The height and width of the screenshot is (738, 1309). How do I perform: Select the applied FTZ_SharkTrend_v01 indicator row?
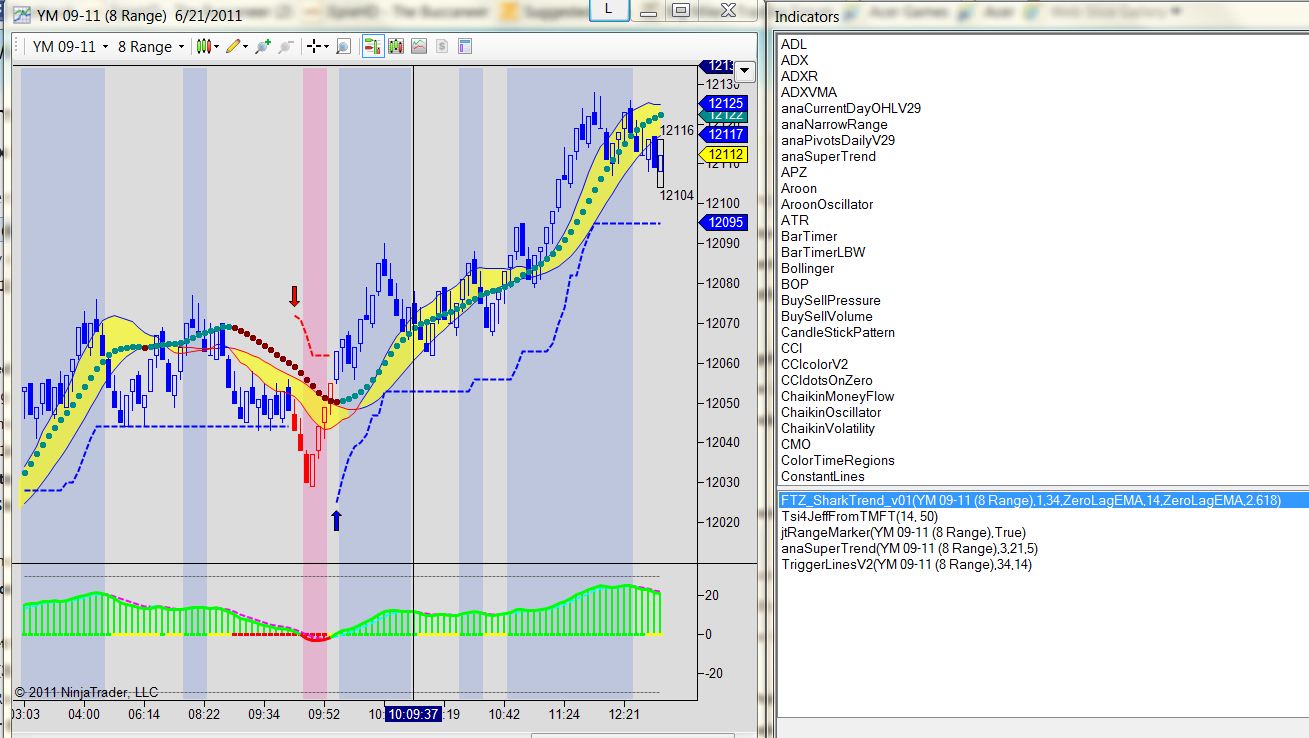tap(1042, 500)
